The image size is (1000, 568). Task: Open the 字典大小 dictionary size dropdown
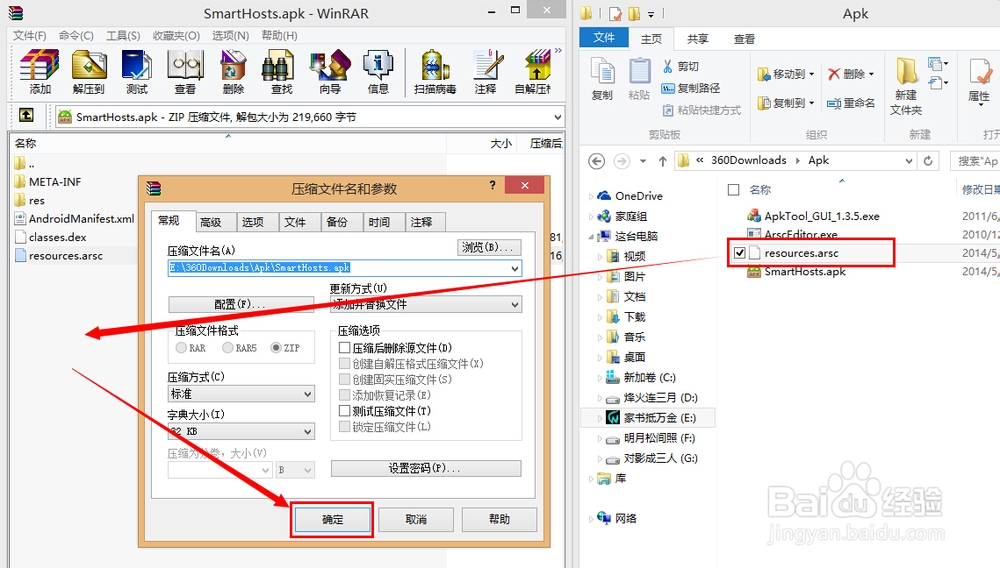tap(307, 432)
